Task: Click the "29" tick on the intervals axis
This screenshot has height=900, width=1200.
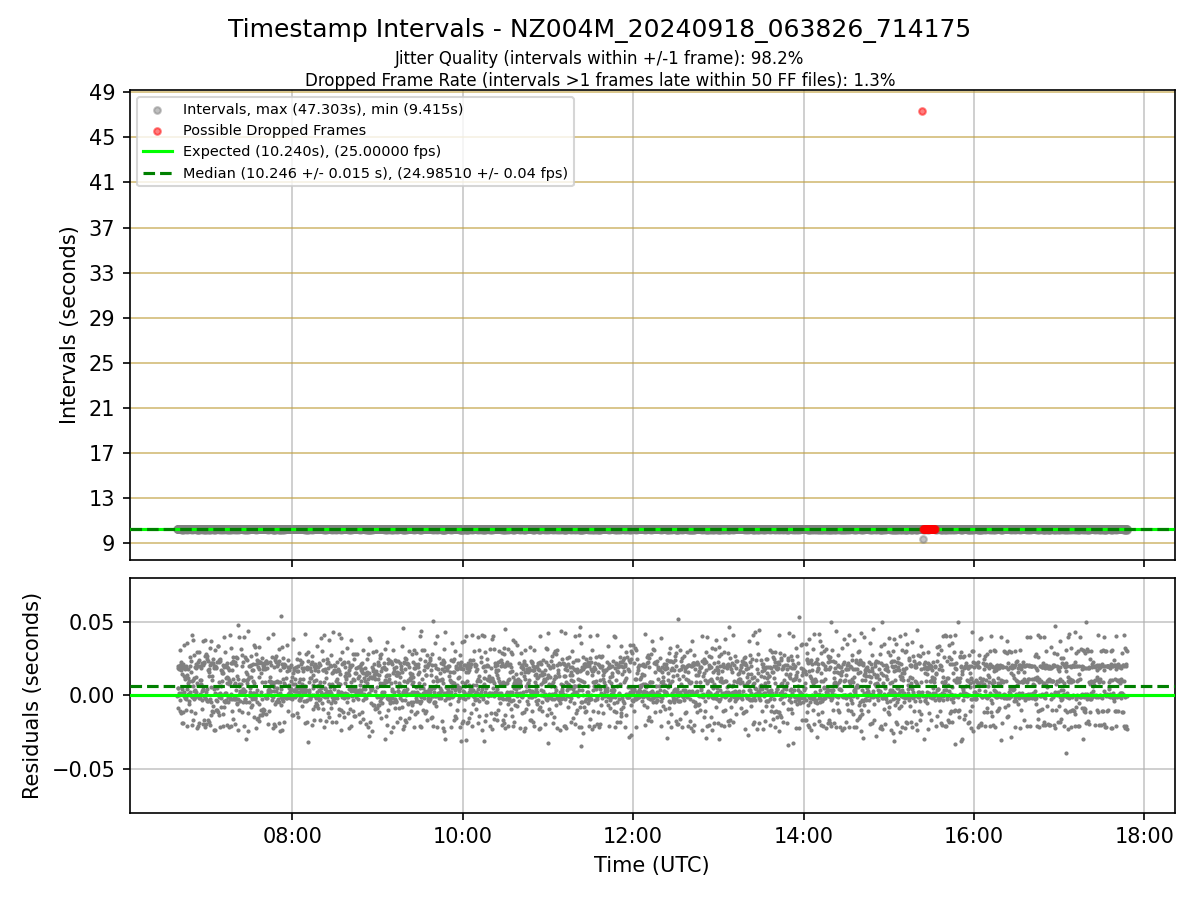Action: [x=104, y=318]
